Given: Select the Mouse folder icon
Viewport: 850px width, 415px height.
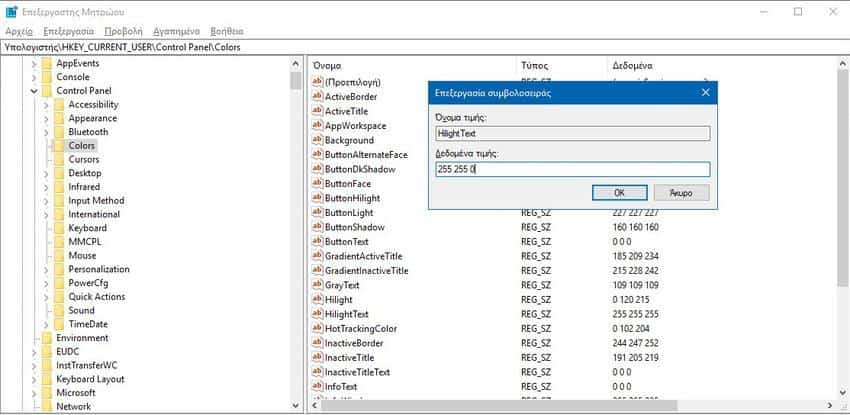Looking at the screenshot, I should [59, 256].
